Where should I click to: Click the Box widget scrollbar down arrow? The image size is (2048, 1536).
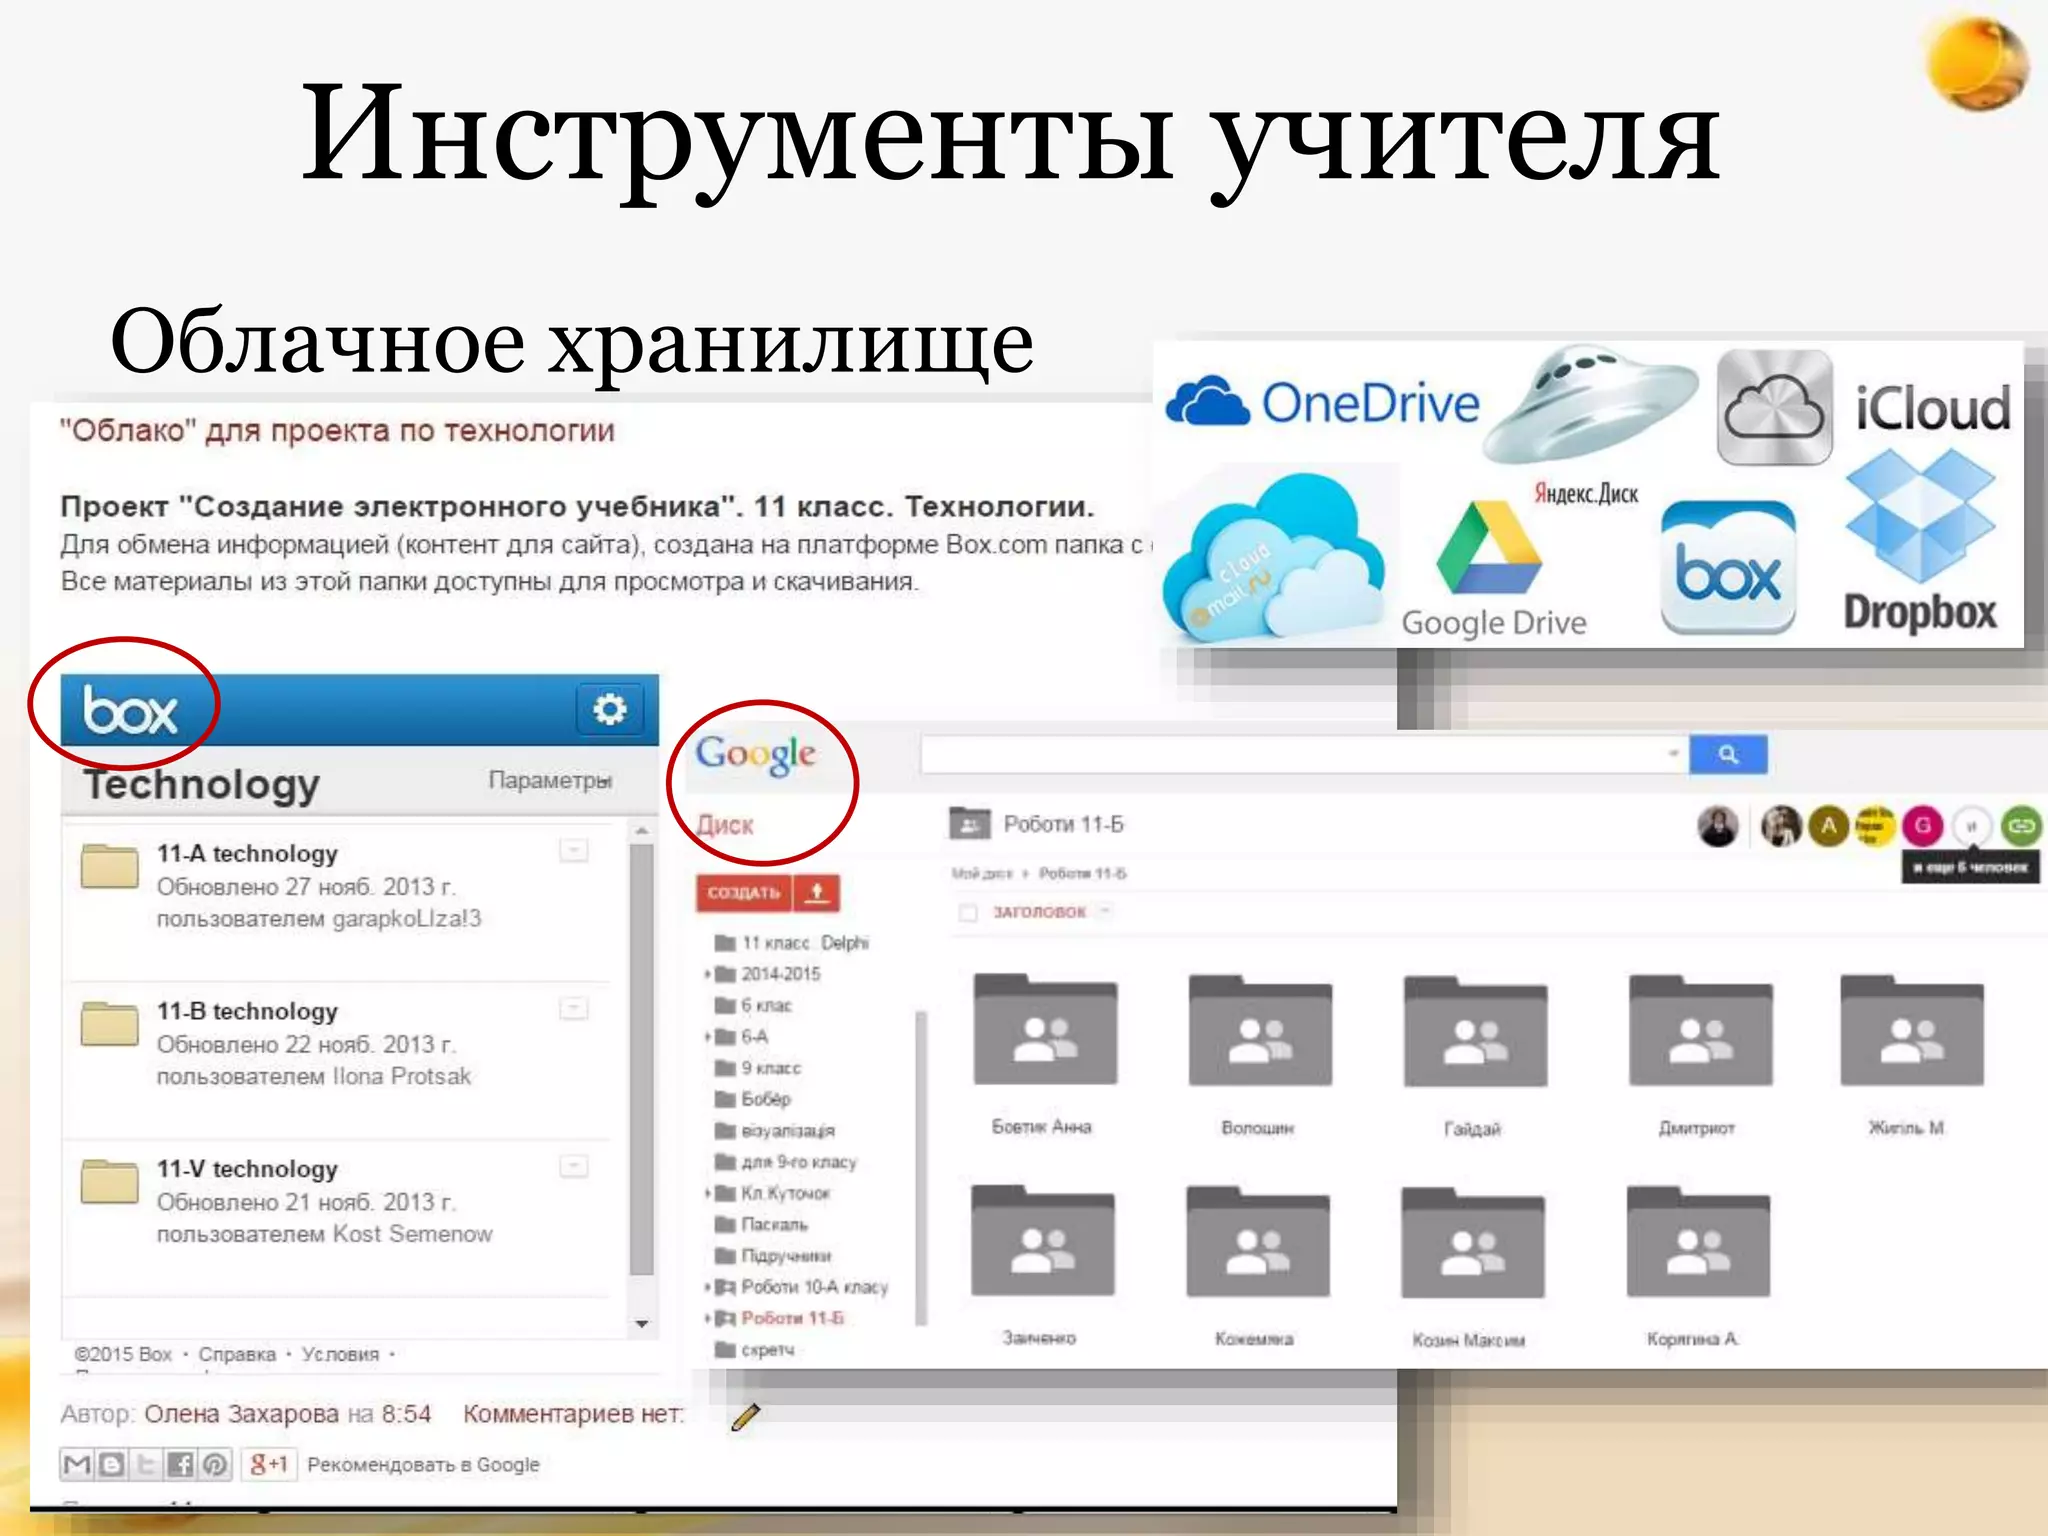pyautogui.click(x=642, y=1324)
